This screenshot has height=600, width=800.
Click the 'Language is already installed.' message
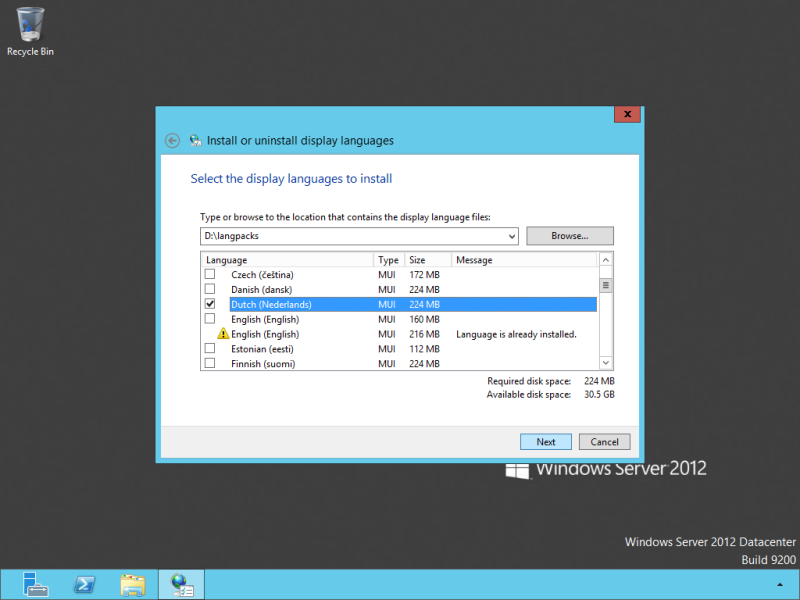tap(516, 334)
